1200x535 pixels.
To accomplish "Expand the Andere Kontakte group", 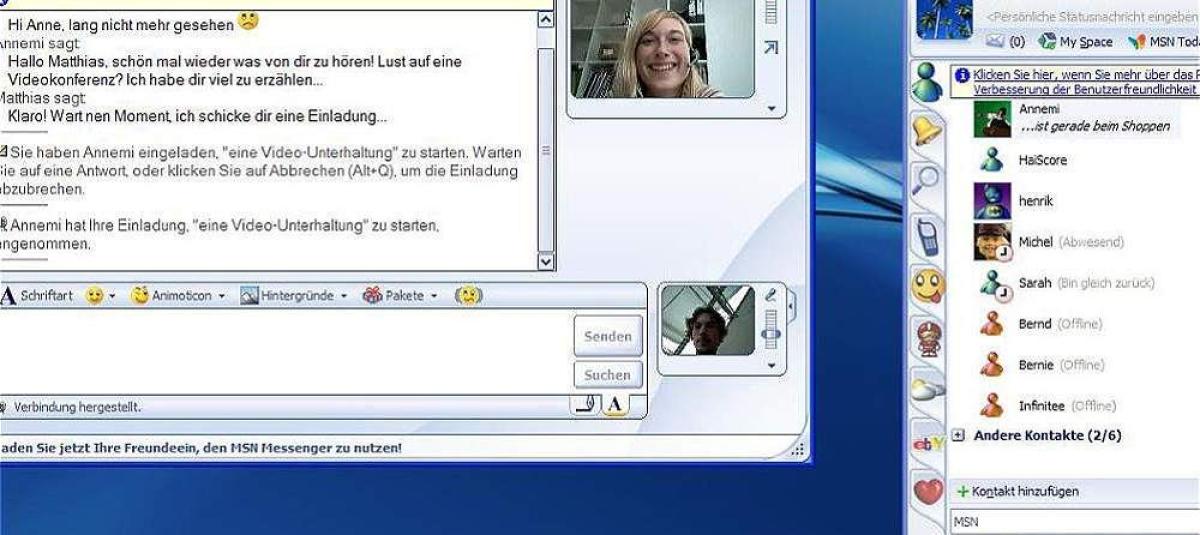I will tap(958, 436).
